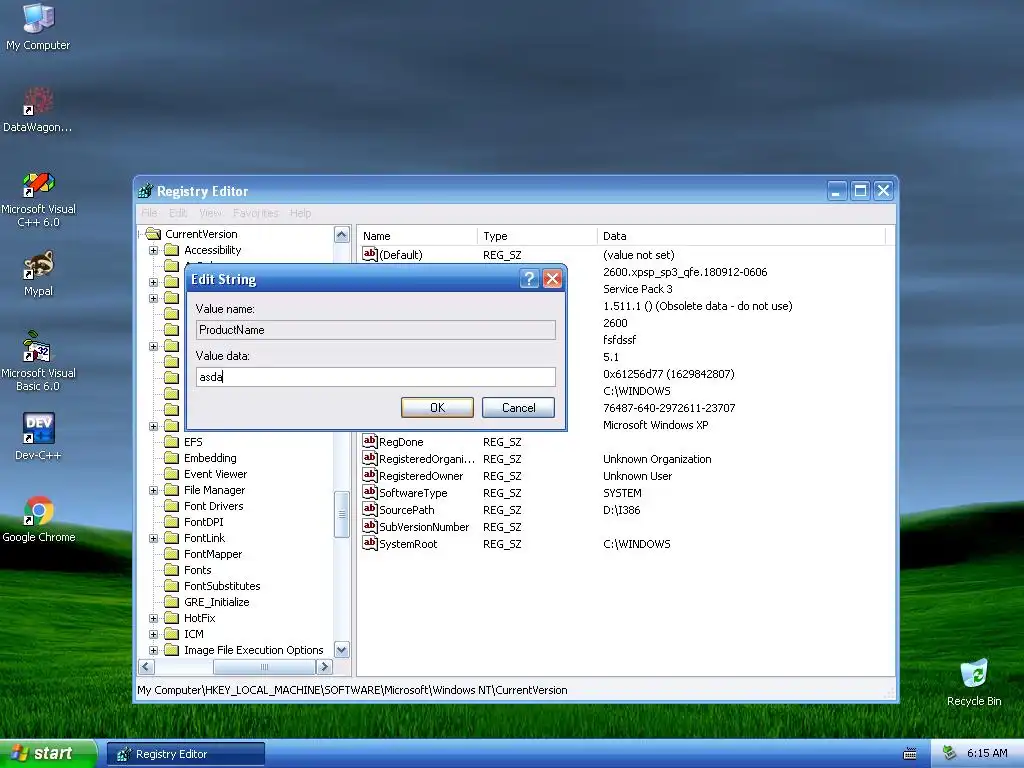Image resolution: width=1024 pixels, height=768 pixels.
Task: Click the Embedding folder icon
Action: coord(171,458)
